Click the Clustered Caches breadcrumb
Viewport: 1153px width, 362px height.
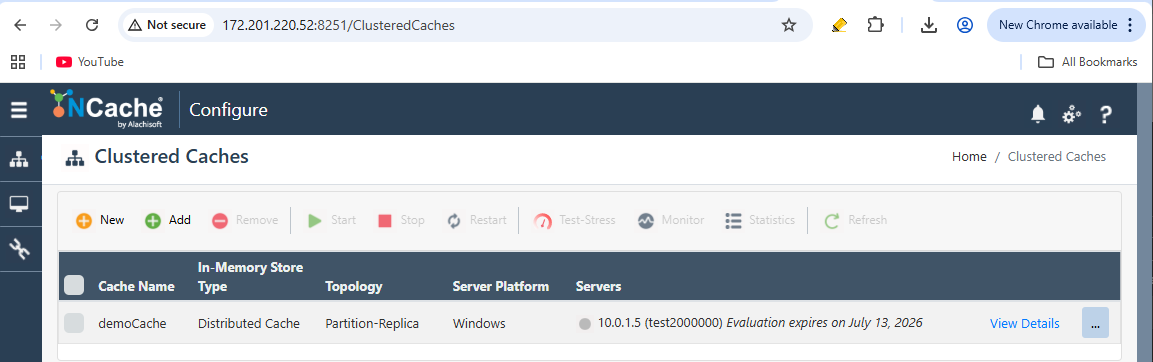pos(1056,157)
